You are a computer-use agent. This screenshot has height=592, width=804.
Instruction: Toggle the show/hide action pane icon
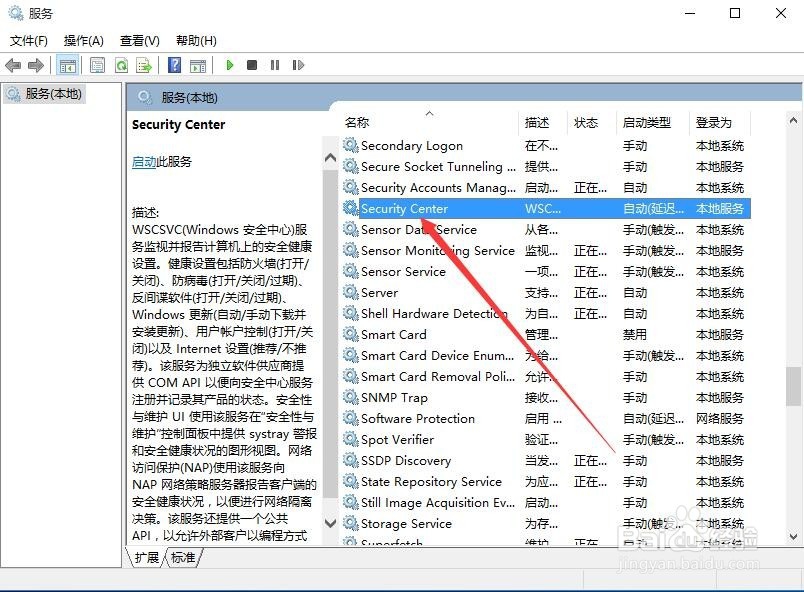[198, 65]
